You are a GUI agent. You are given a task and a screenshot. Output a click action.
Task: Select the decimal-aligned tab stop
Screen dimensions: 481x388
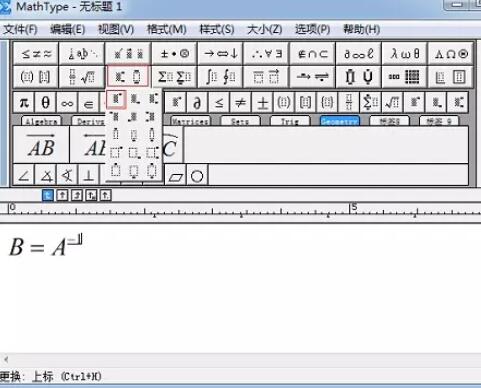(105, 195)
